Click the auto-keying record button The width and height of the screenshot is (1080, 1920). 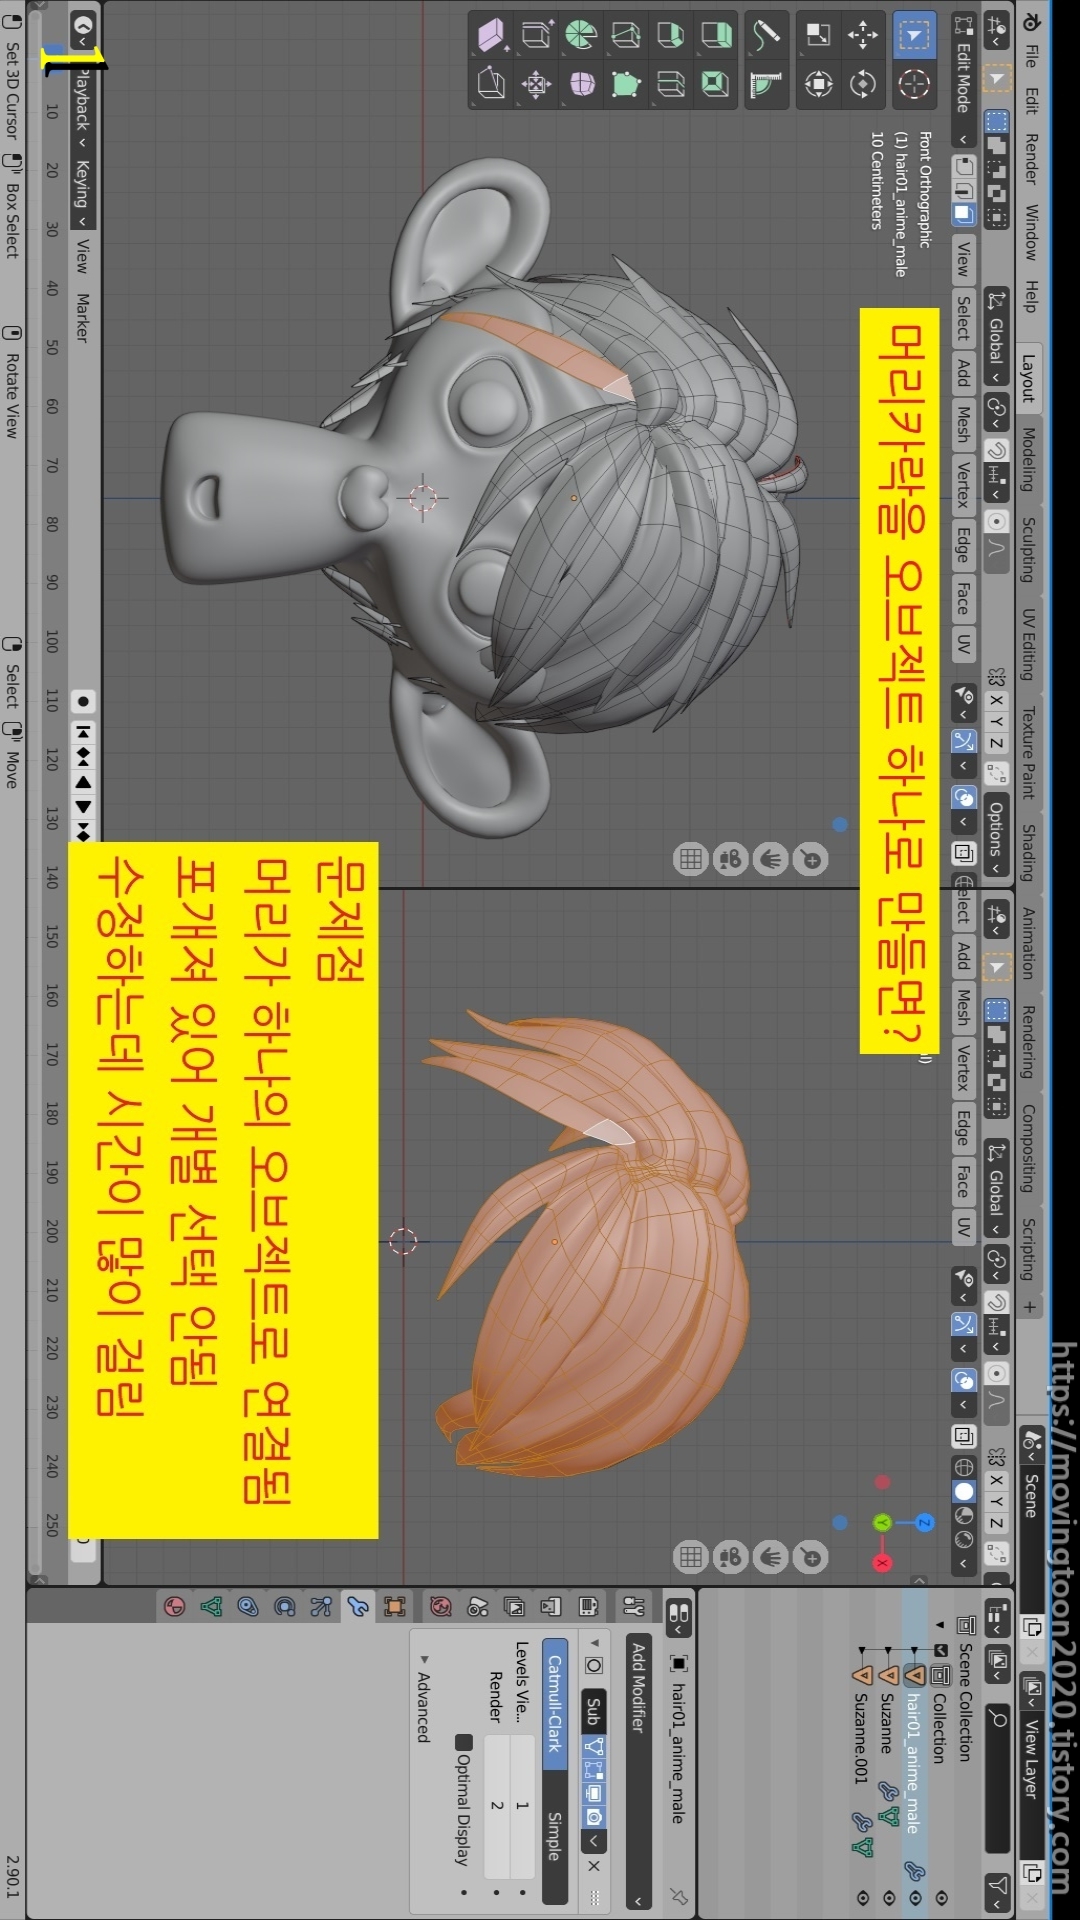83,701
